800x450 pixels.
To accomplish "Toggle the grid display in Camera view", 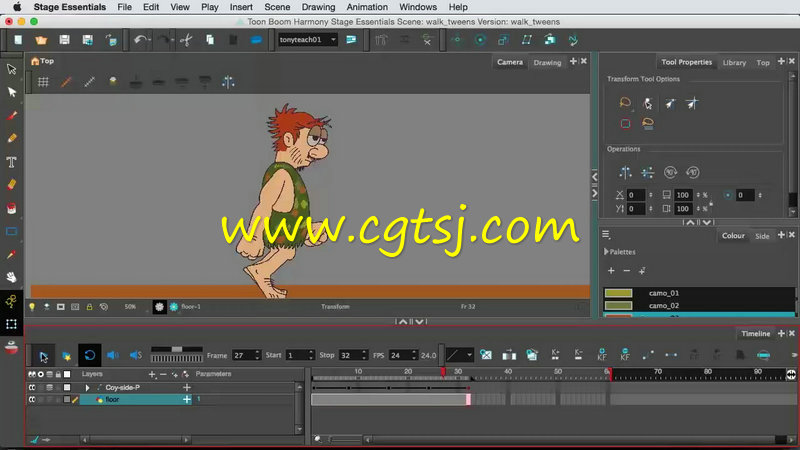I will (43, 82).
